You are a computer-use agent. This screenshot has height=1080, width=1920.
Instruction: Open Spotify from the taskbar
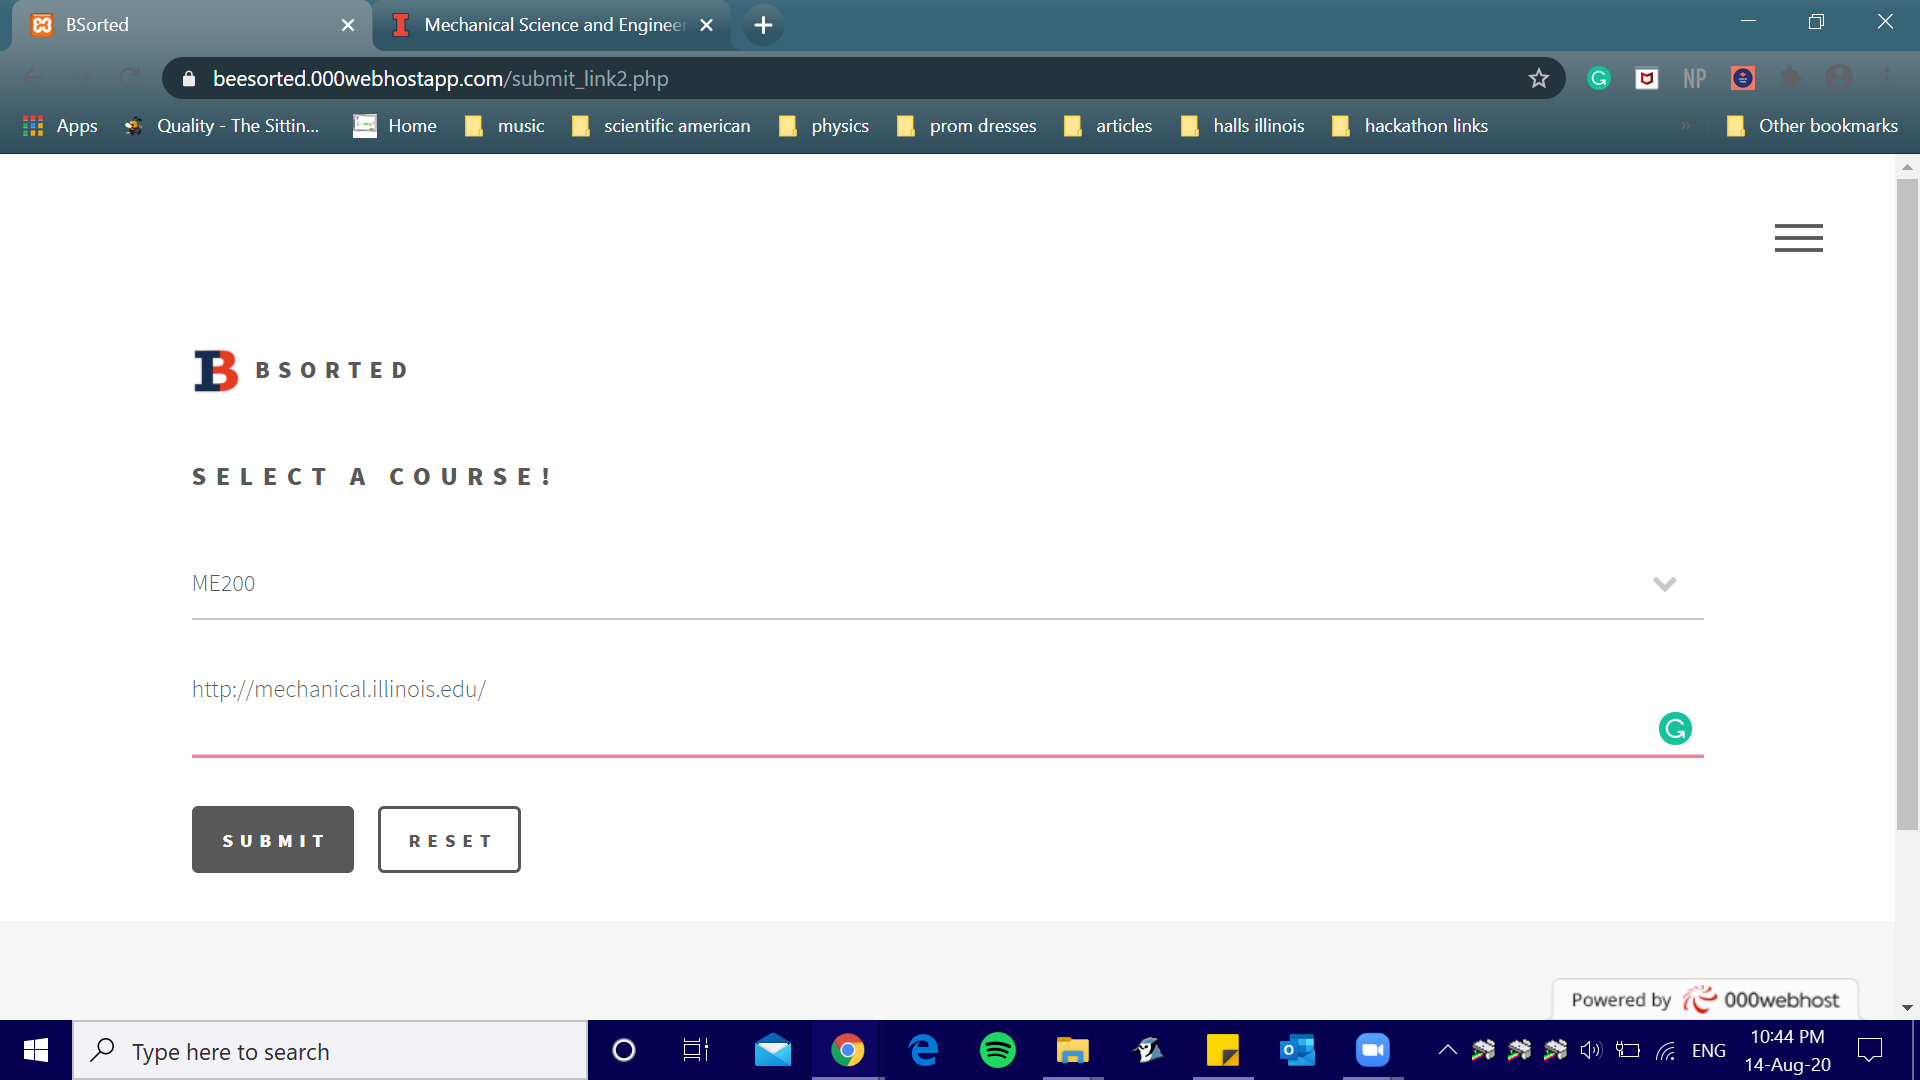997,1050
